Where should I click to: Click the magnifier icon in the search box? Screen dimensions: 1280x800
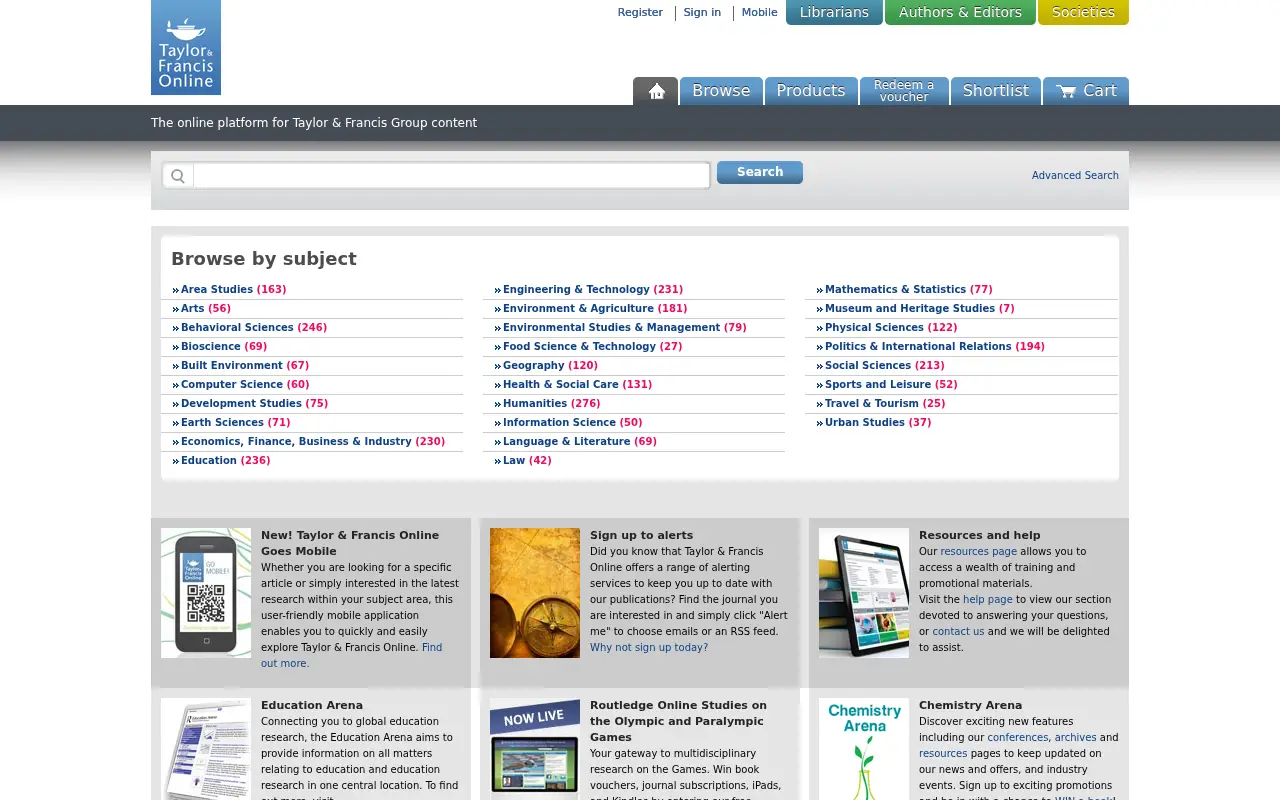click(x=178, y=176)
